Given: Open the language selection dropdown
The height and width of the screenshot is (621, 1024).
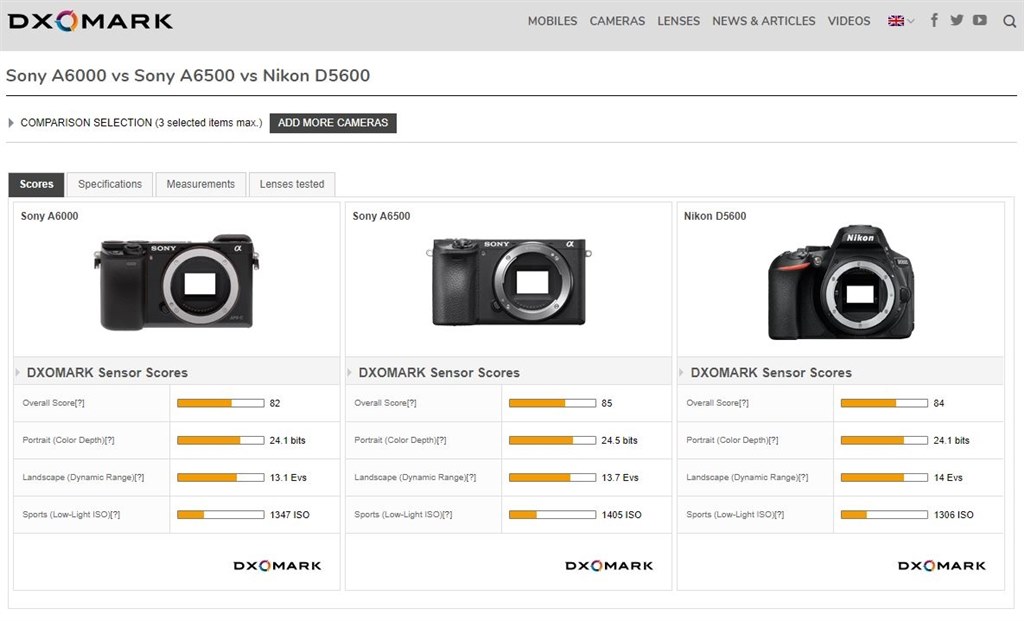Looking at the screenshot, I should (899, 20).
